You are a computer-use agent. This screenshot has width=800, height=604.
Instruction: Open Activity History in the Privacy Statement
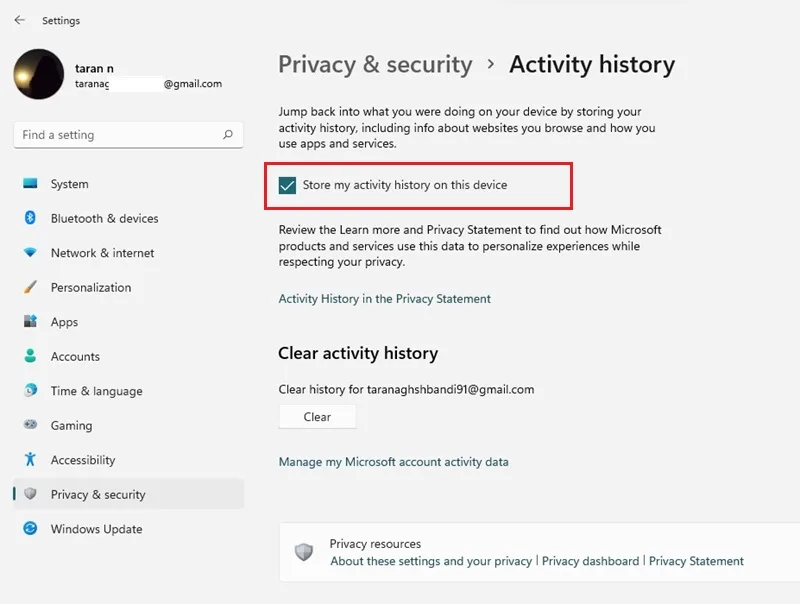click(x=384, y=298)
